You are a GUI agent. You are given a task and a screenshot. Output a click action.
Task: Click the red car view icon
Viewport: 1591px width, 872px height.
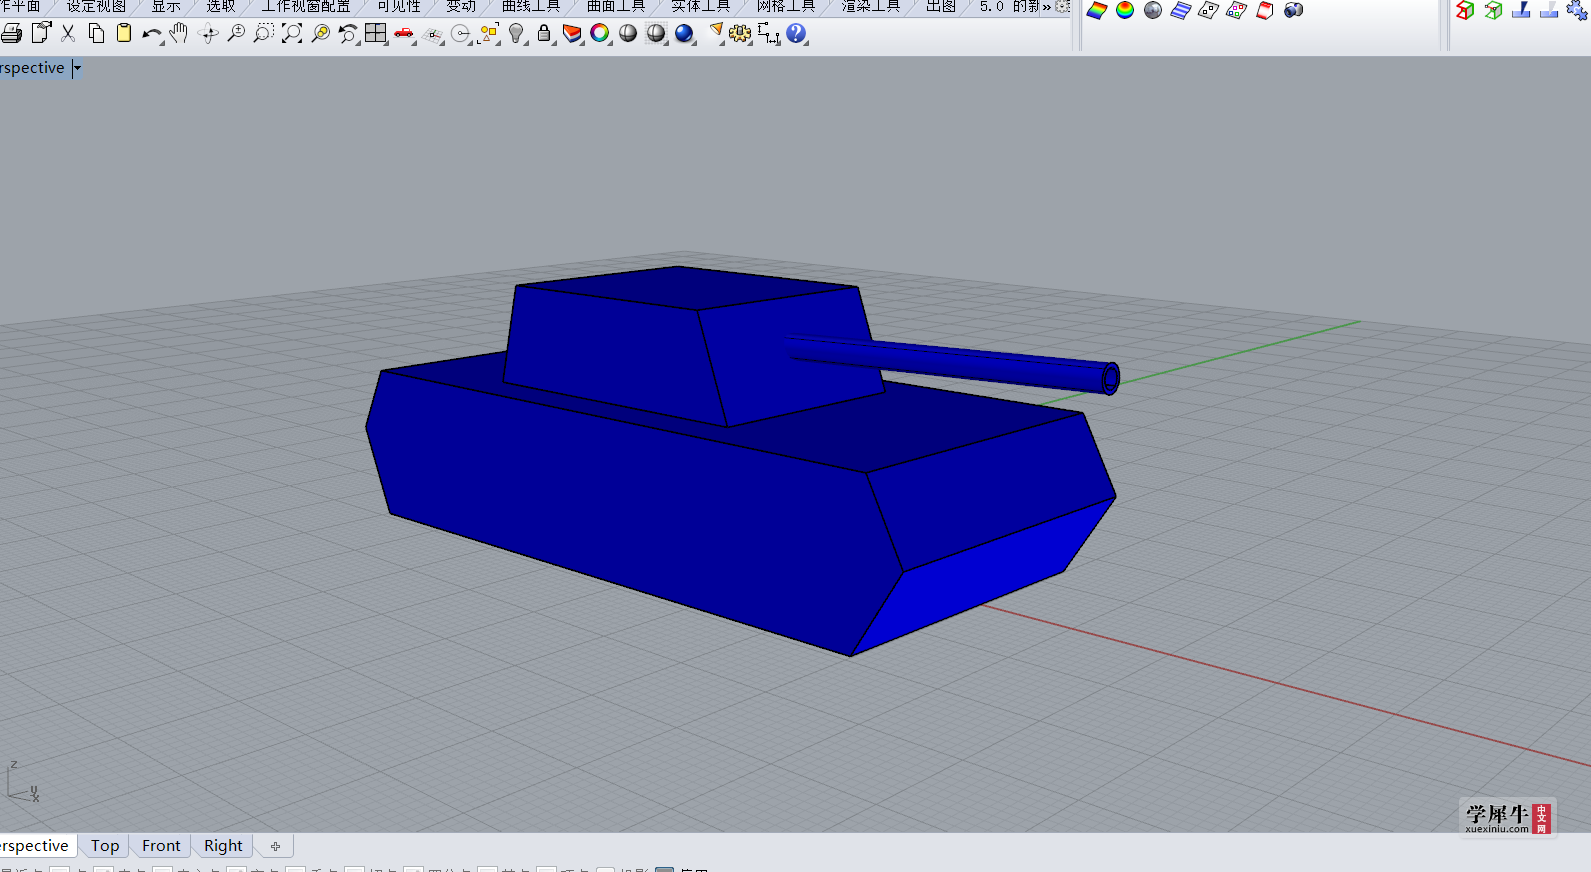(x=404, y=33)
